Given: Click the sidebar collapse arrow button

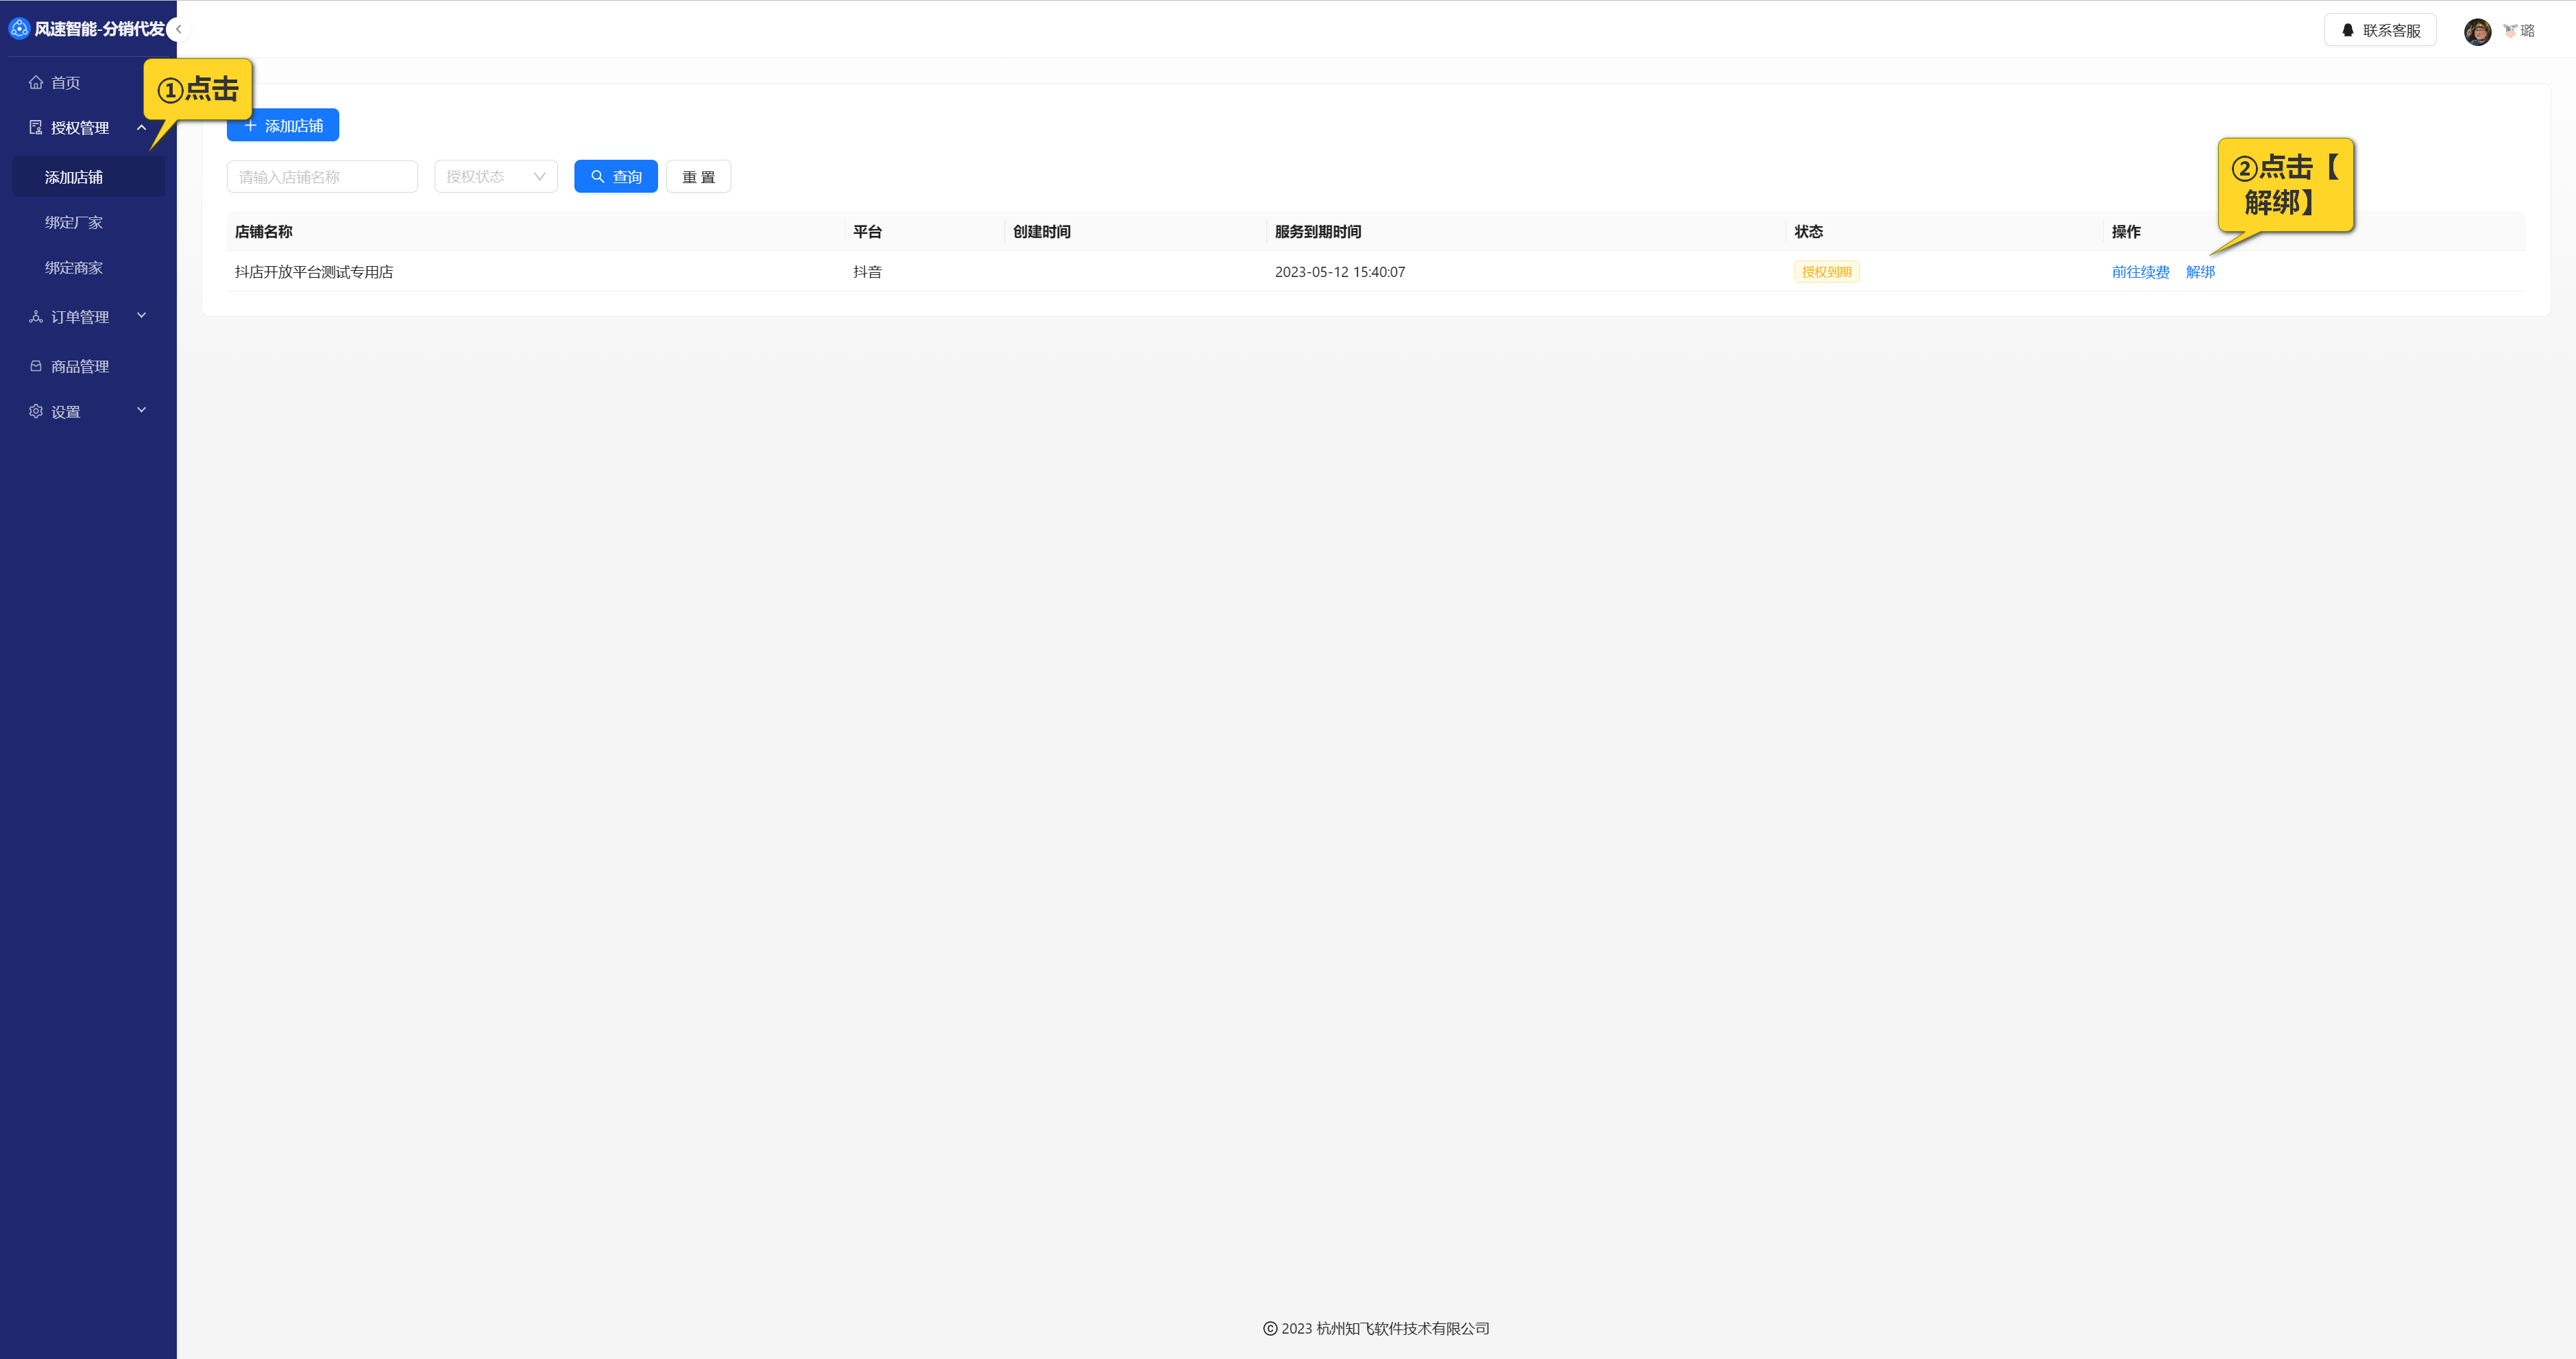Looking at the screenshot, I should pos(178,29).
